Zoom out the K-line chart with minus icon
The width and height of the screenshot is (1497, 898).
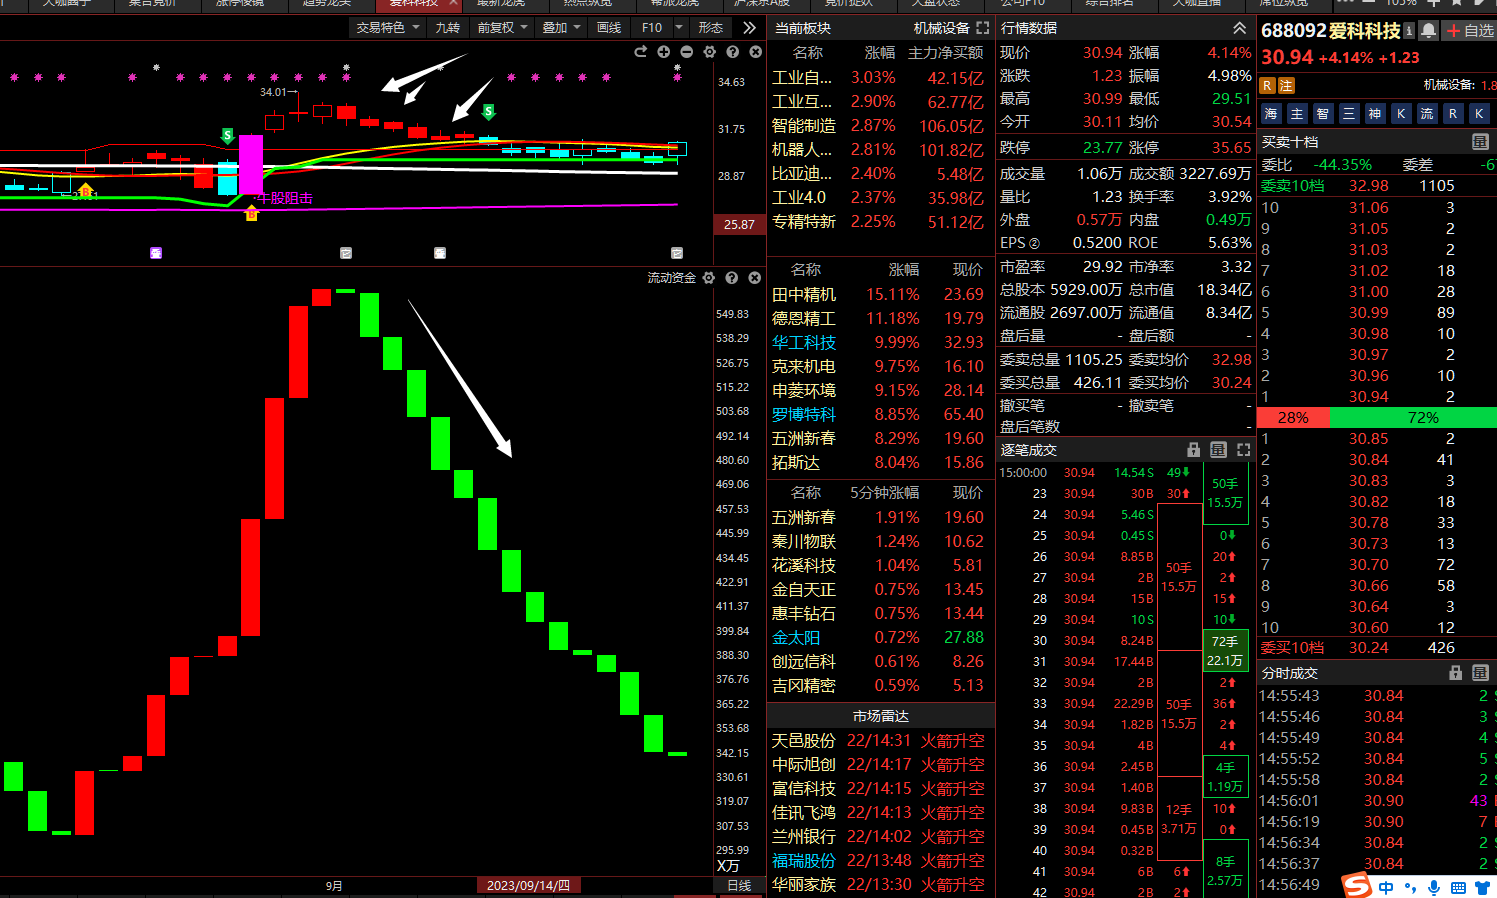[687, 52]
